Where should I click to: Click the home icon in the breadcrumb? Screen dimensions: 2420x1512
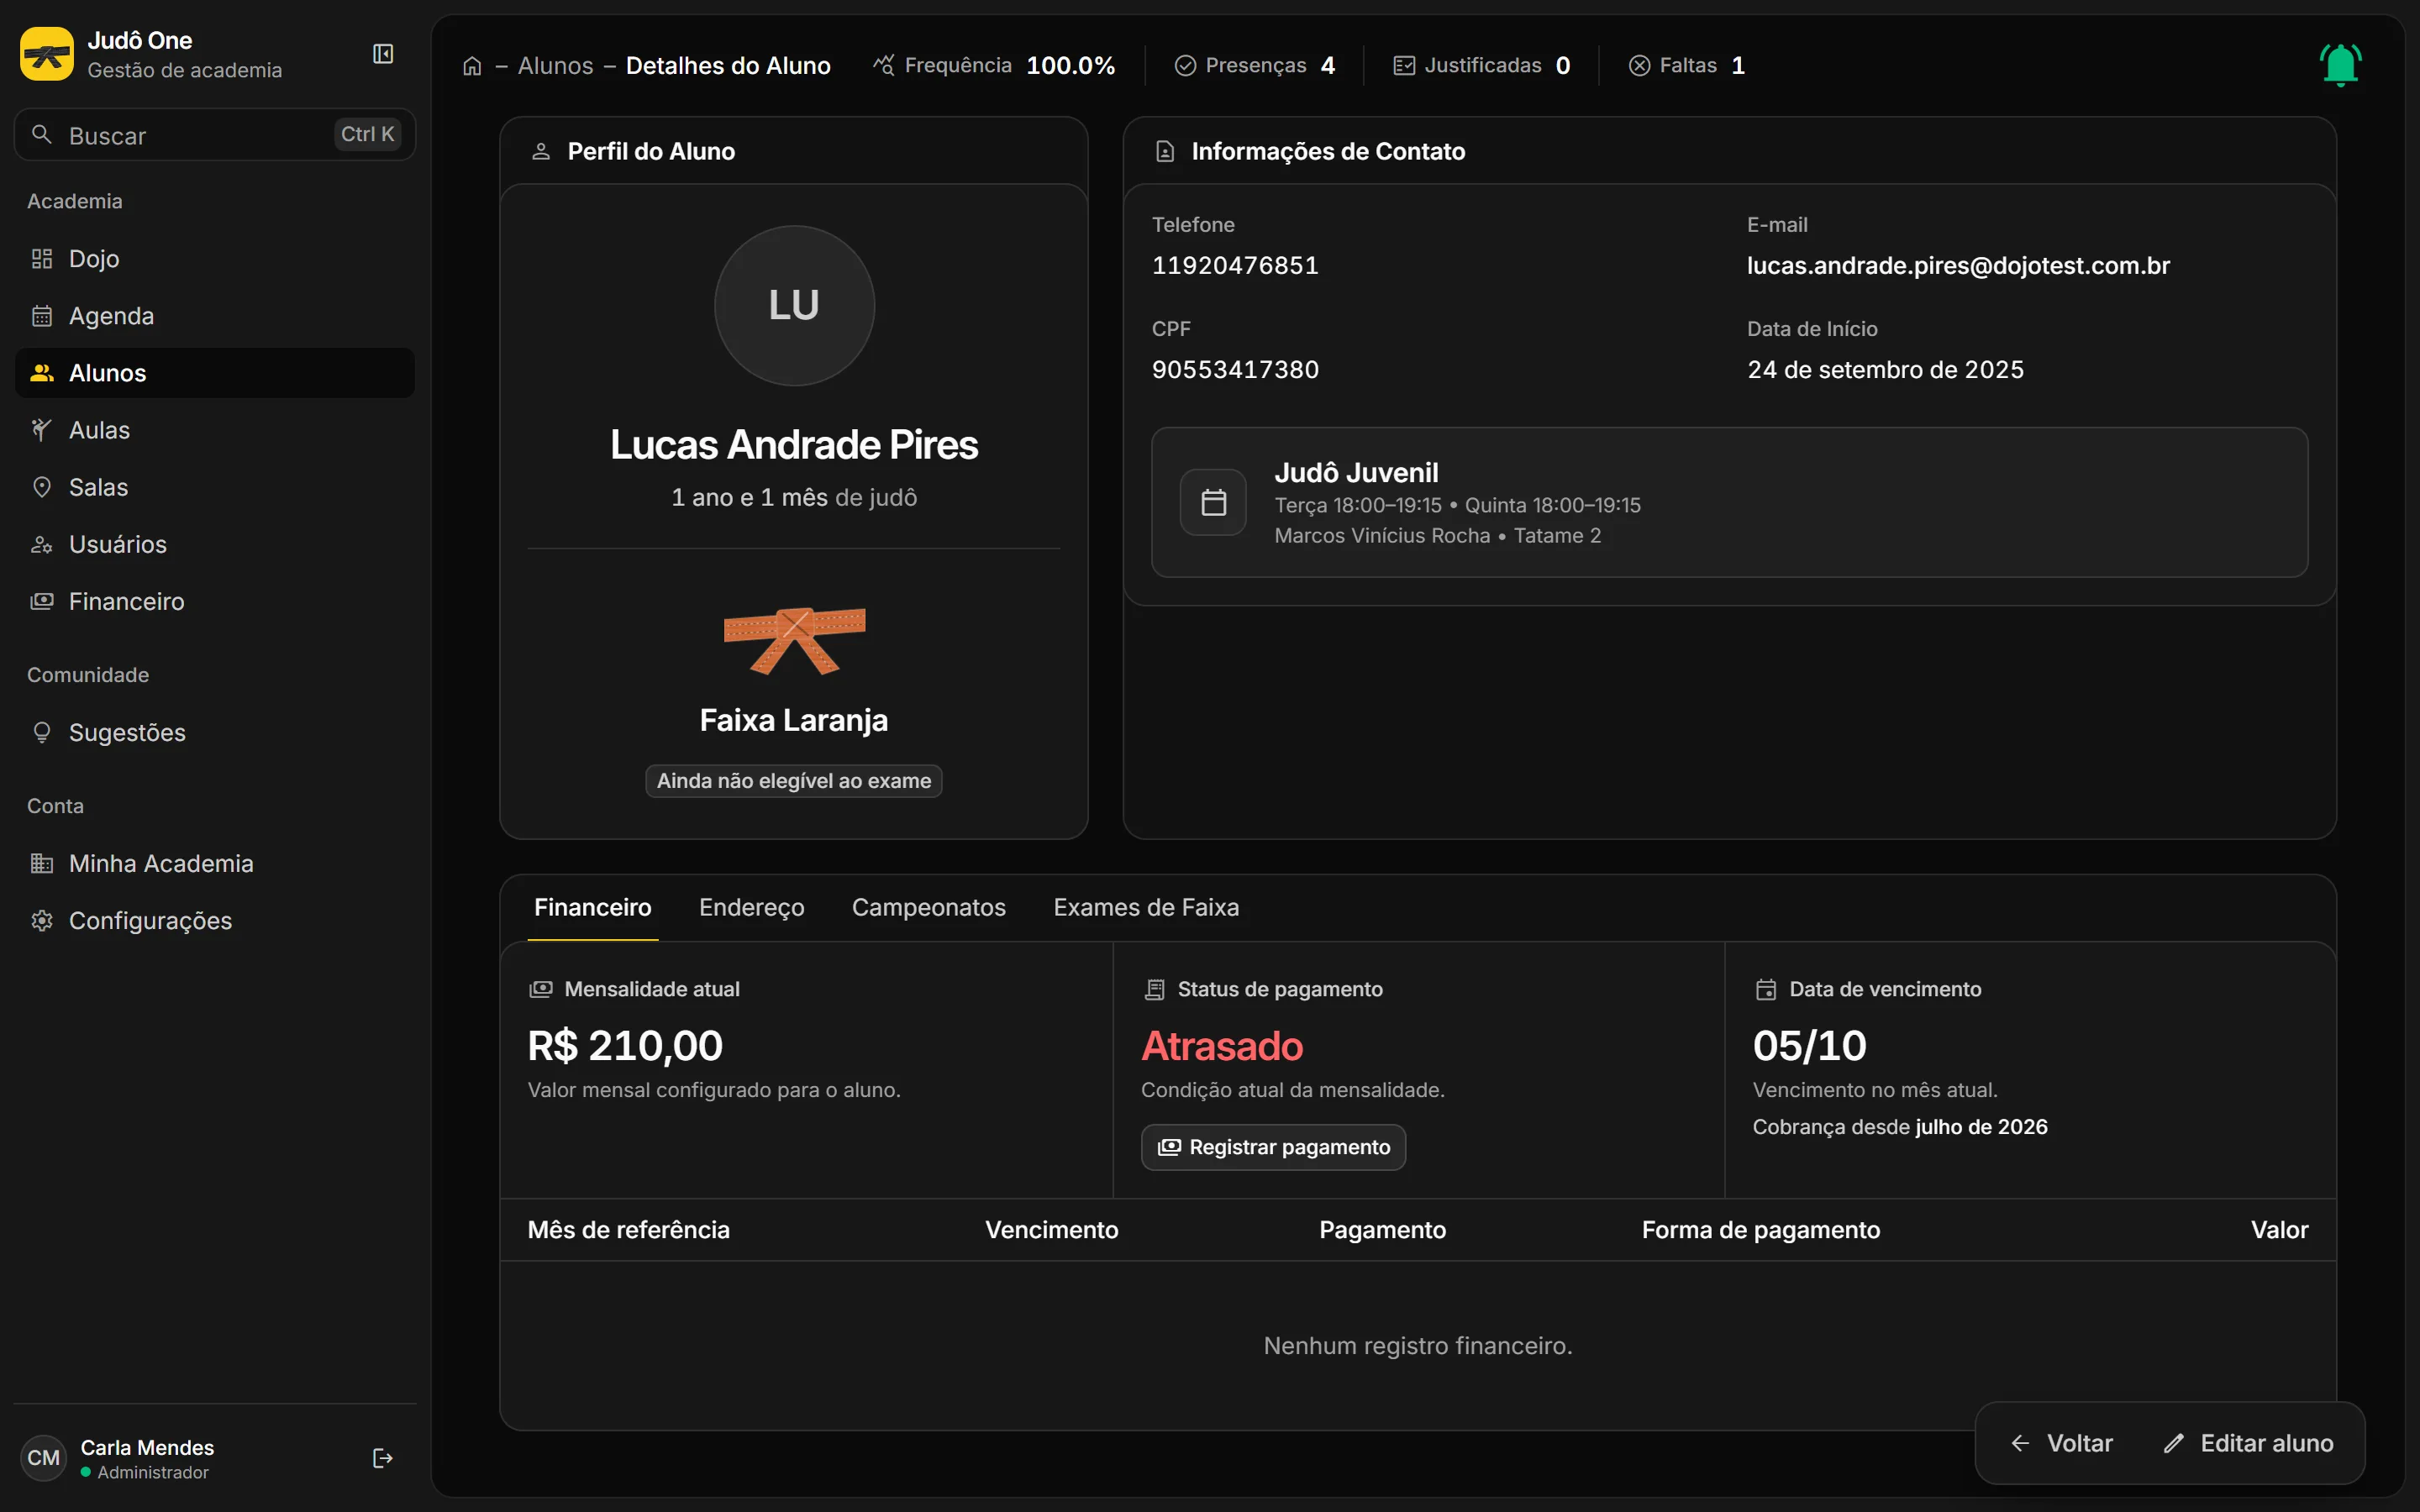tap(472, 66)
